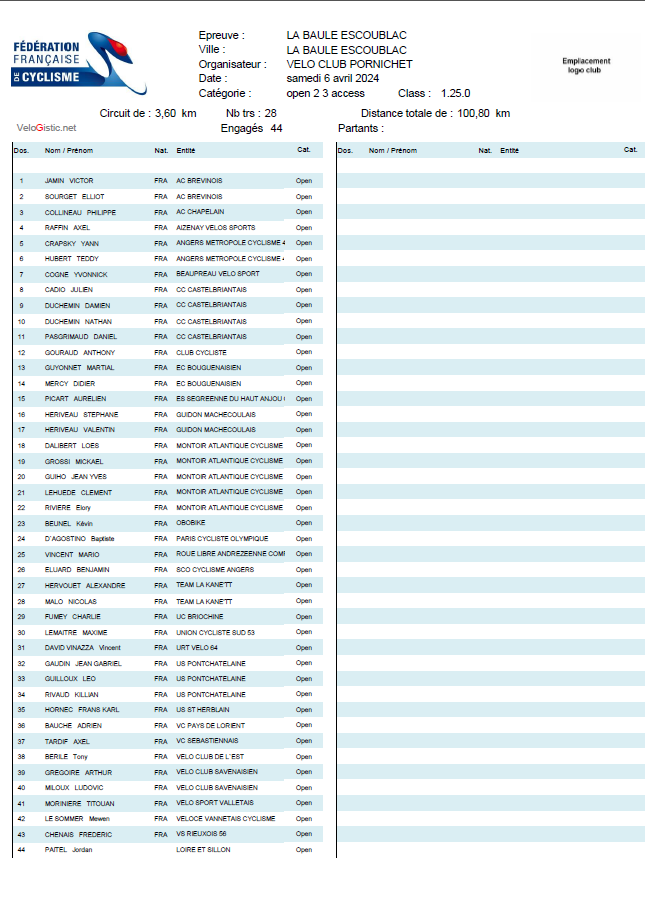Click the 'Emplacement logo club' placeholder
This screenshot has width=645, height=904.
point(586,65)
